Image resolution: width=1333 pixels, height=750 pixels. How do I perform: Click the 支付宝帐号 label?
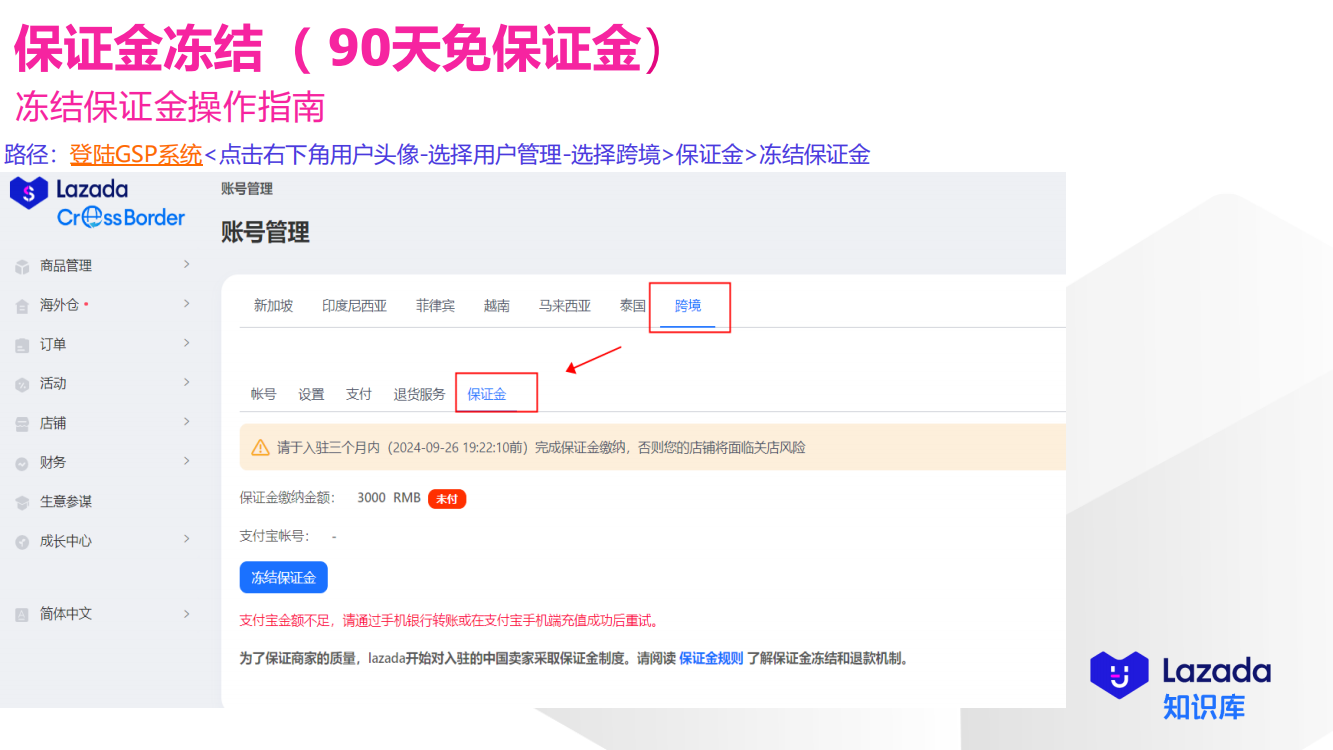pyautogui.click(x=275, y=536)
